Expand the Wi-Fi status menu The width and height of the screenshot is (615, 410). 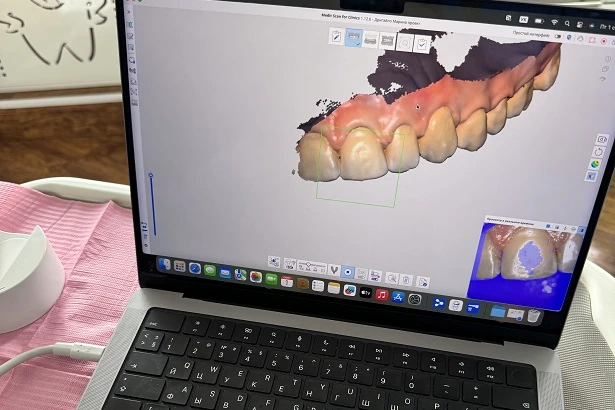point(555,22)
